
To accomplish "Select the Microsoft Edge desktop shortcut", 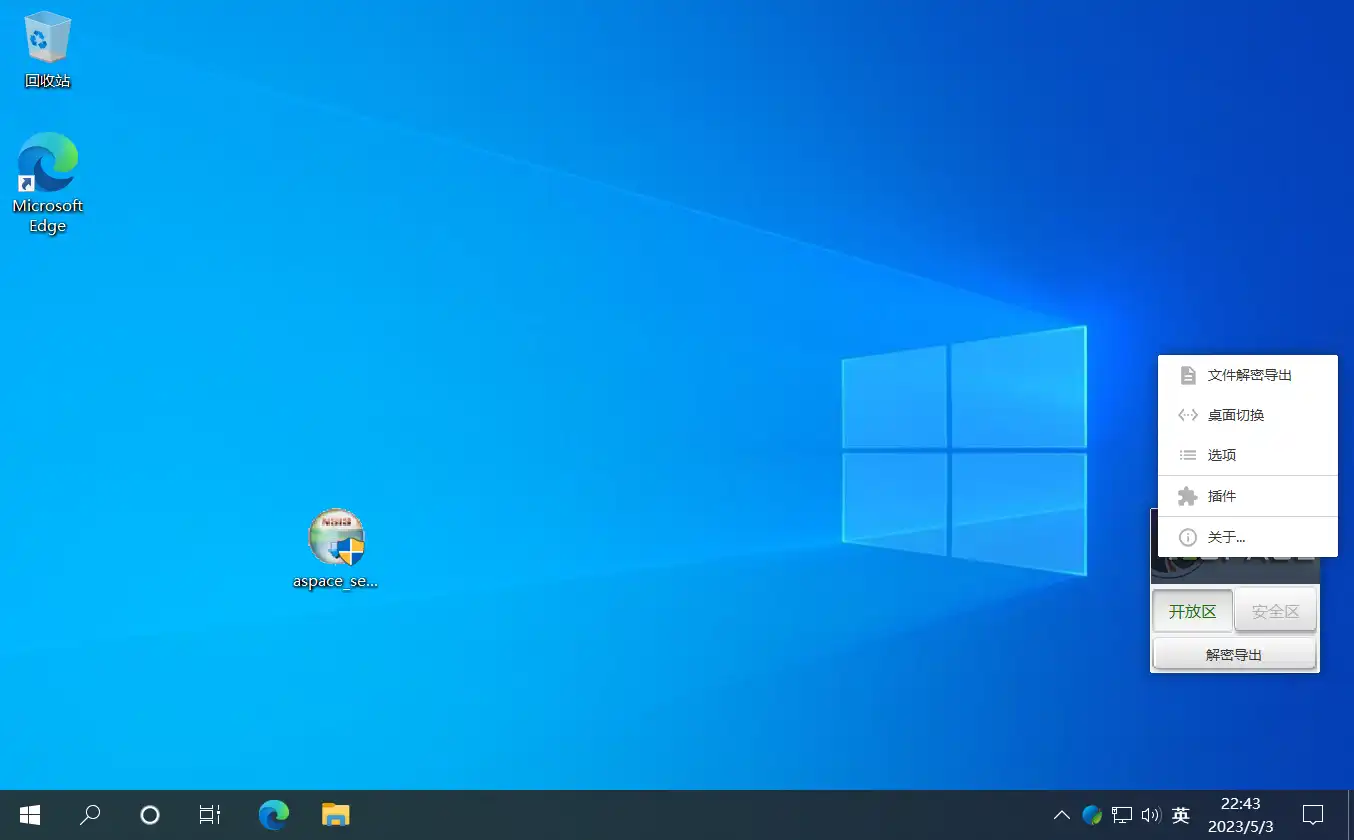I will (x=47, y=182).
